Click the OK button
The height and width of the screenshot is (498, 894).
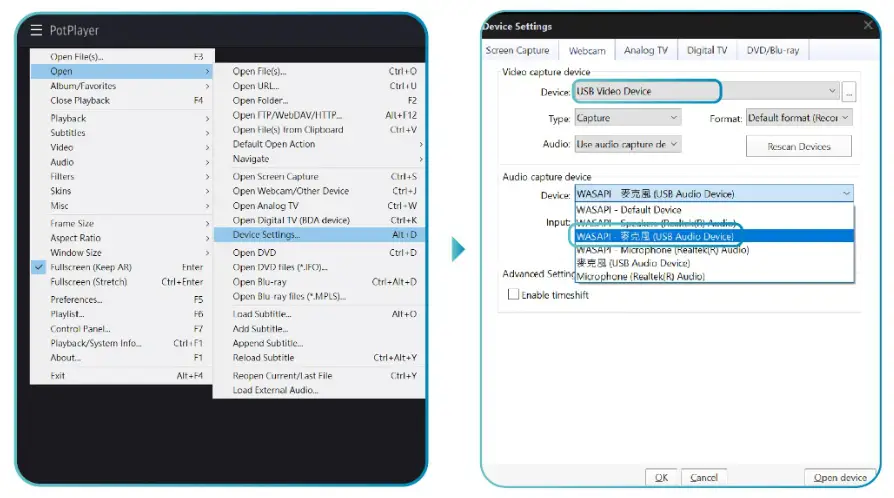point(661,477)
